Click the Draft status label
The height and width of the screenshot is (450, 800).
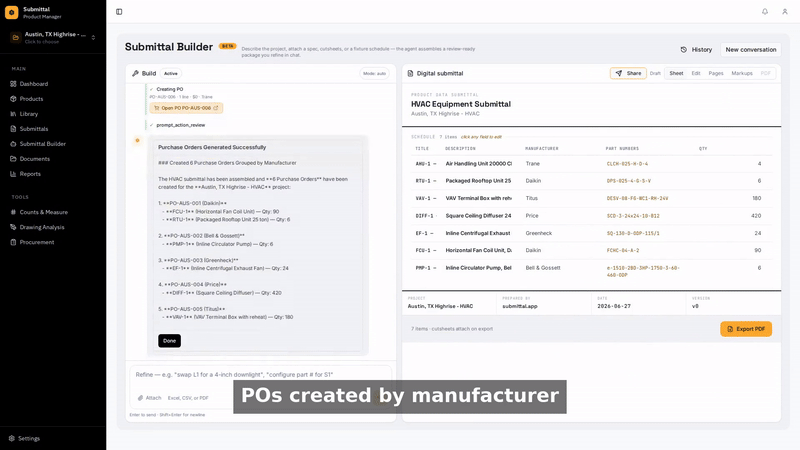click(655, 73)
